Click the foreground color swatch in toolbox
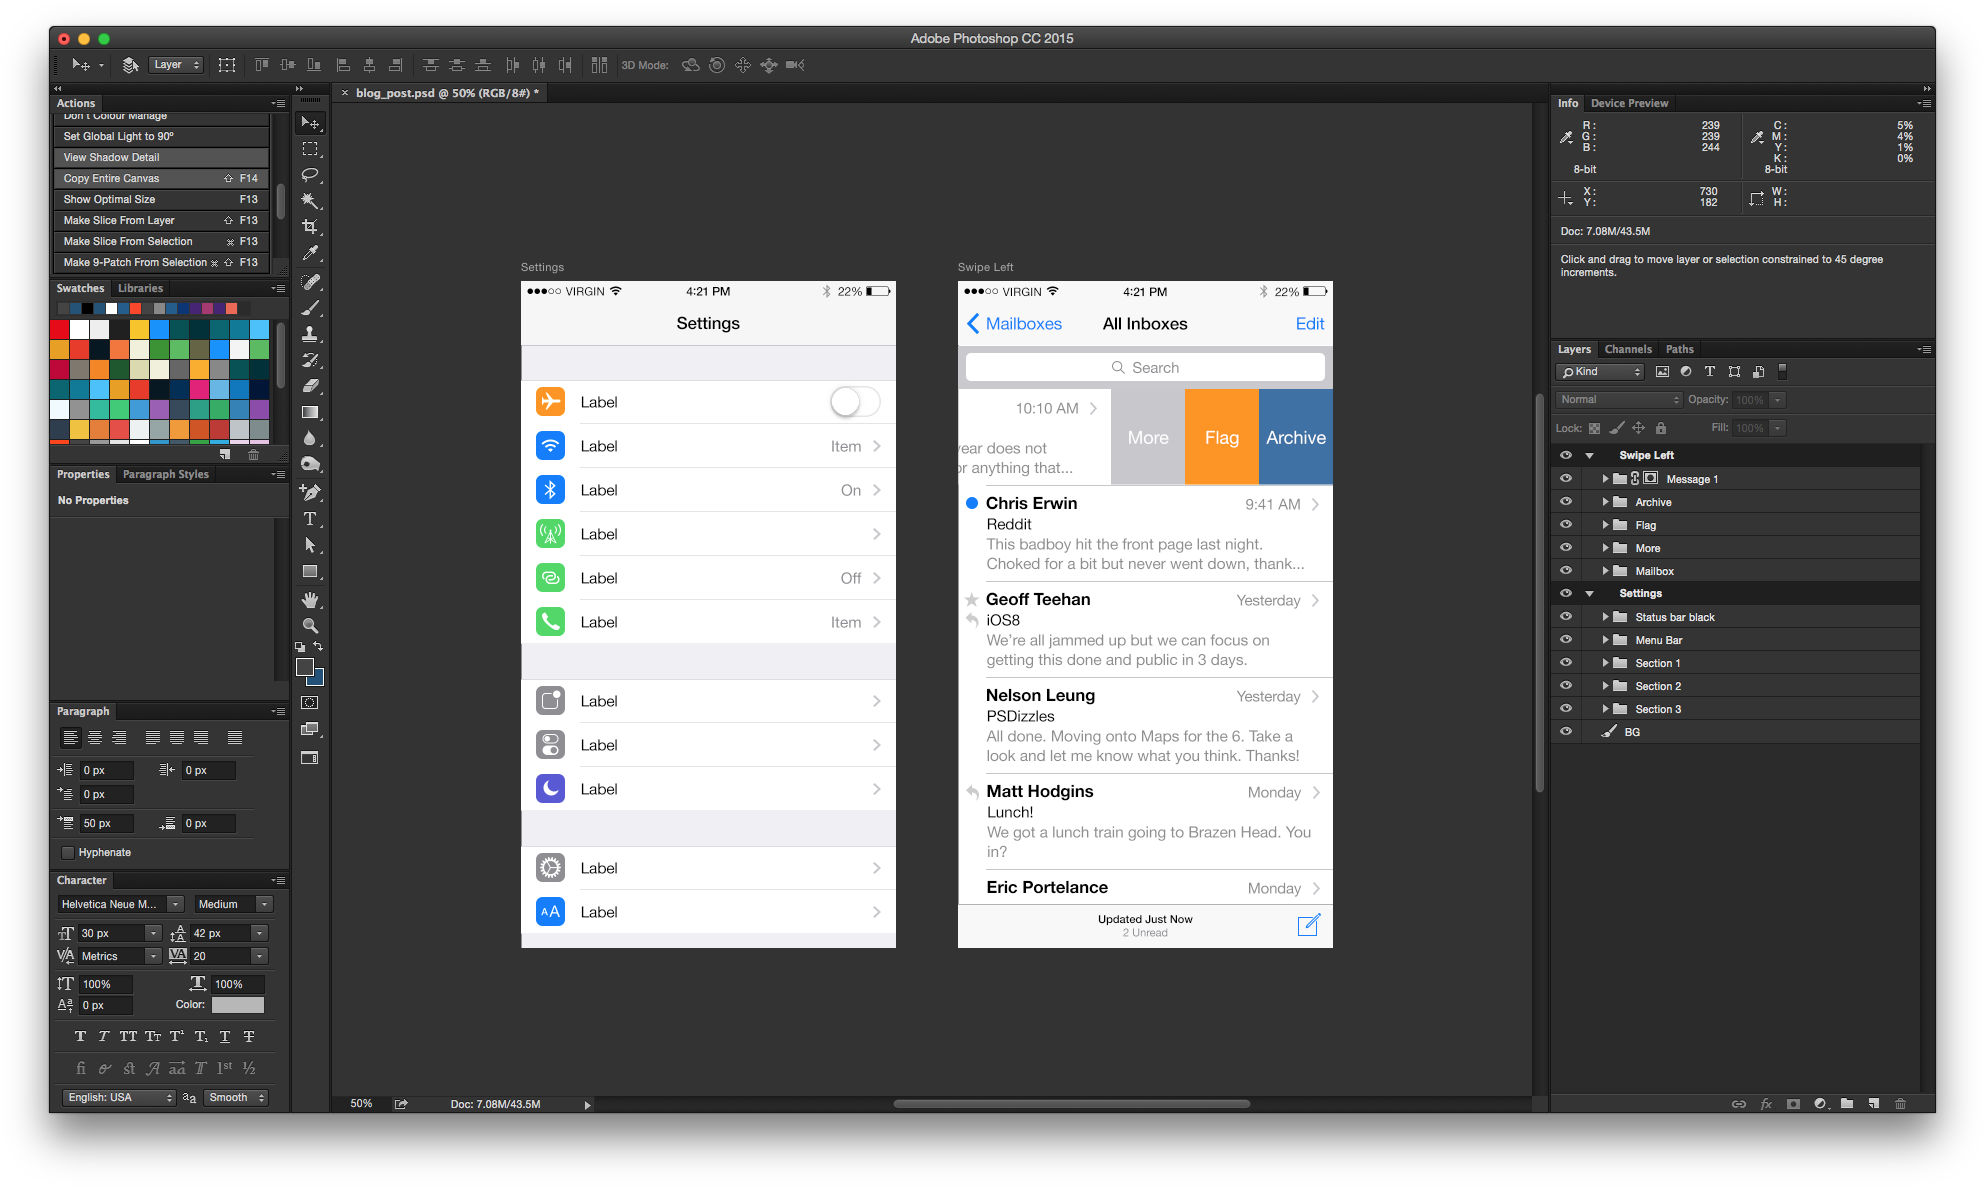The height and width of the screenshot is (1186, 1984). point(305,668)
